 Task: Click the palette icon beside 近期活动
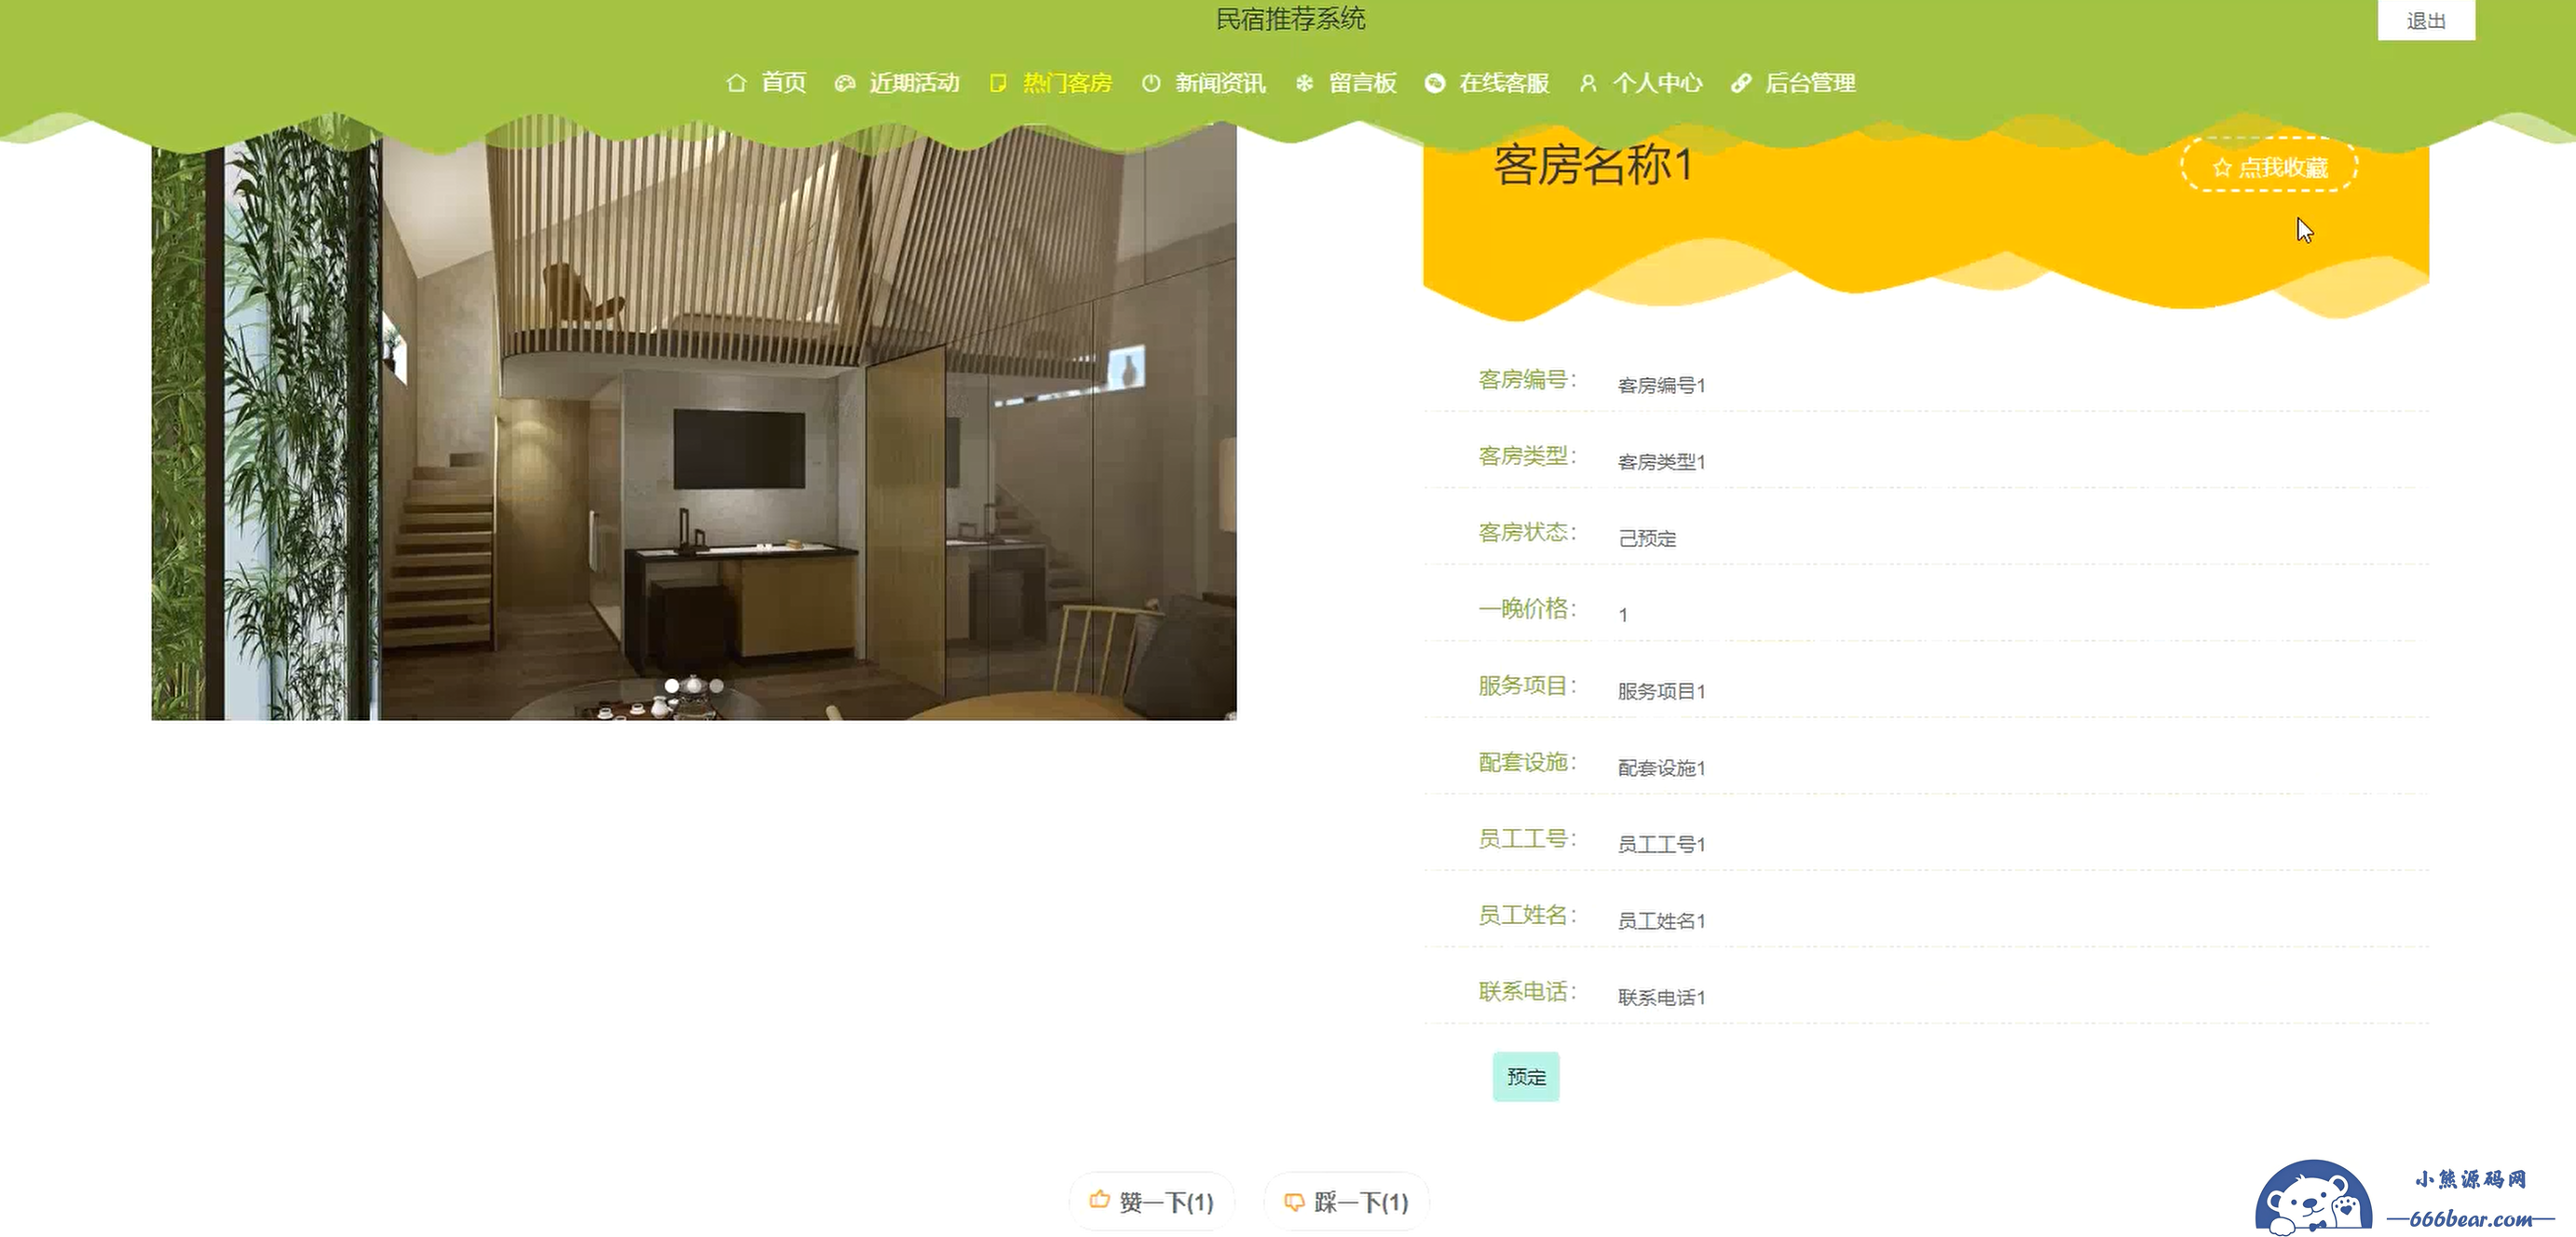[845, 83]
